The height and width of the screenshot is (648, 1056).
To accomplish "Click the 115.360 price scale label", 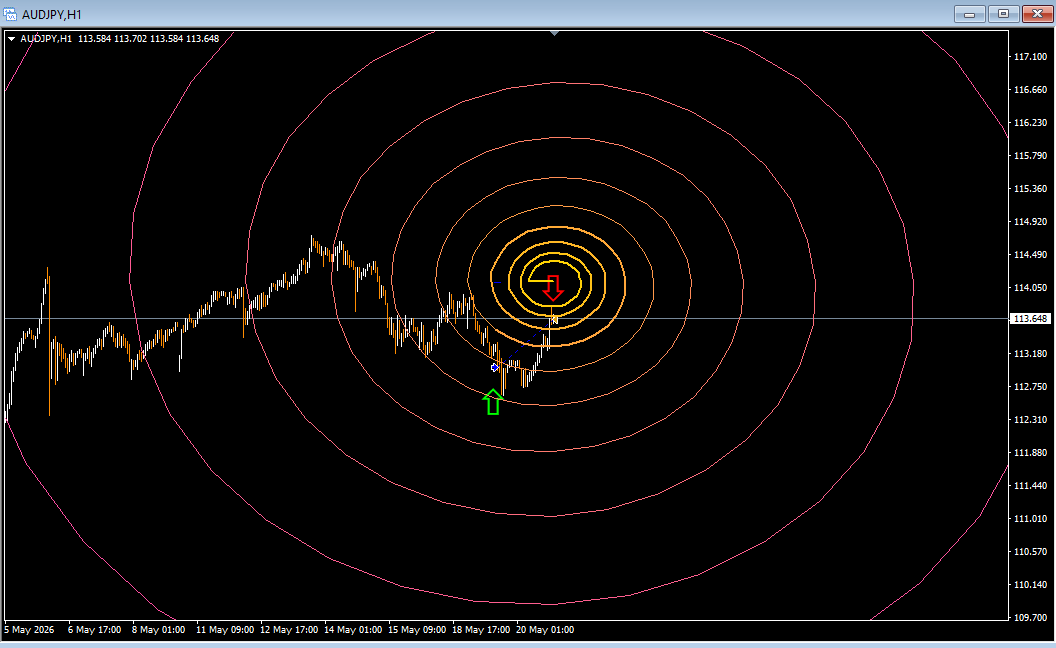I will 1030,189.
